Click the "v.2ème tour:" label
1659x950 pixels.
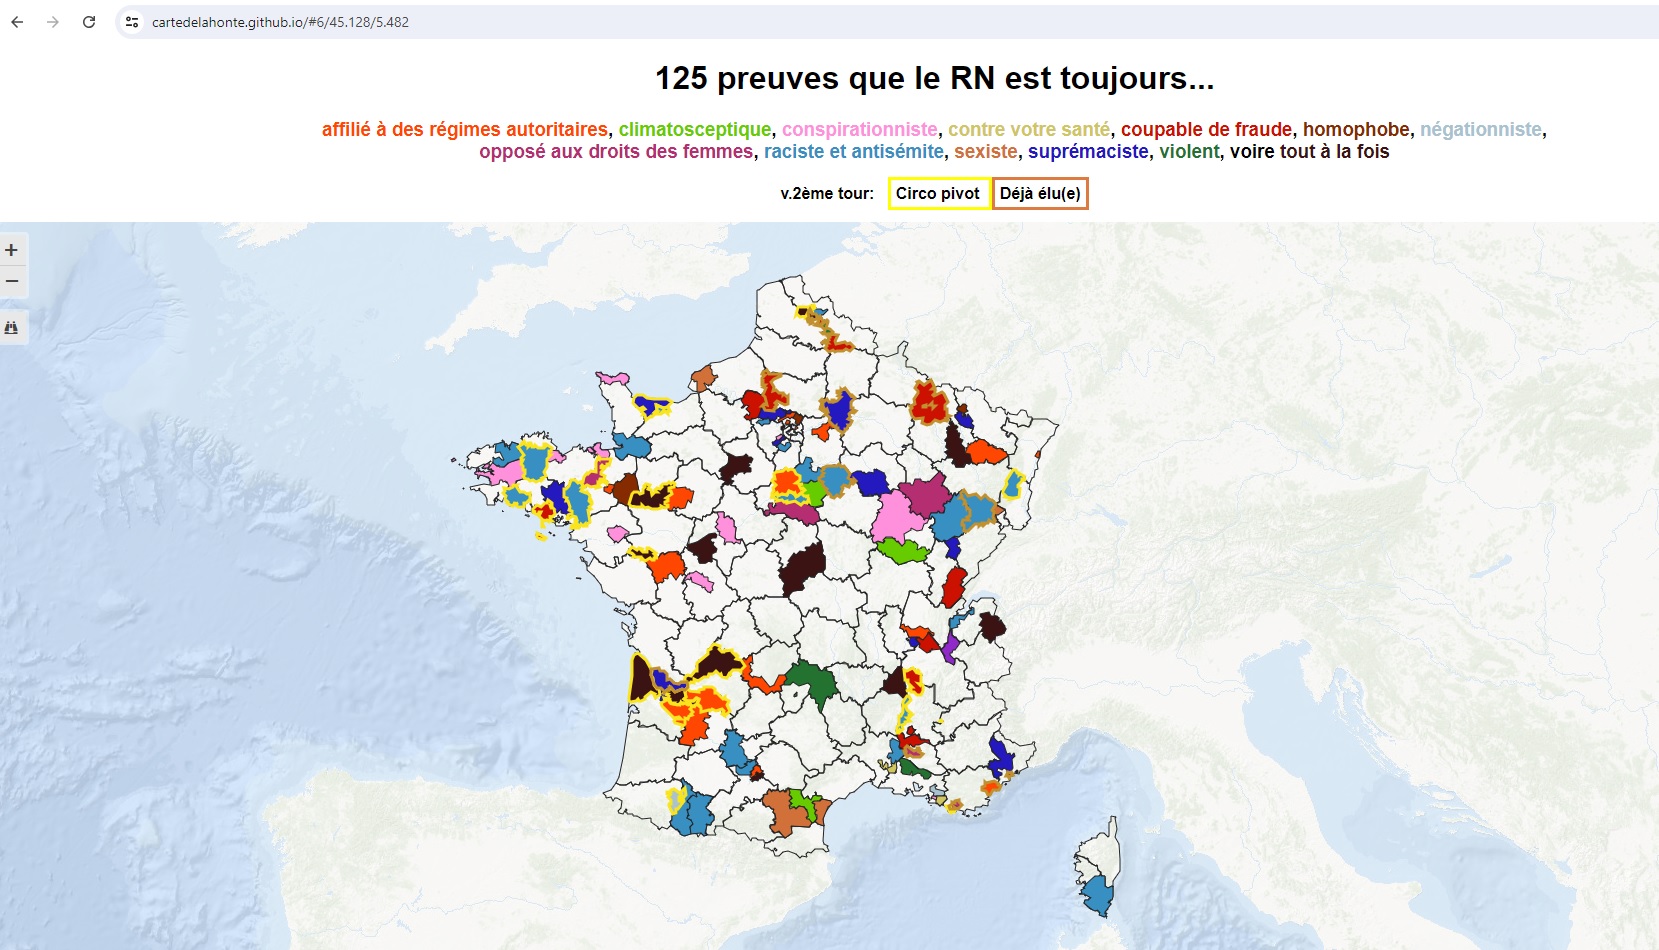[827, 194]
